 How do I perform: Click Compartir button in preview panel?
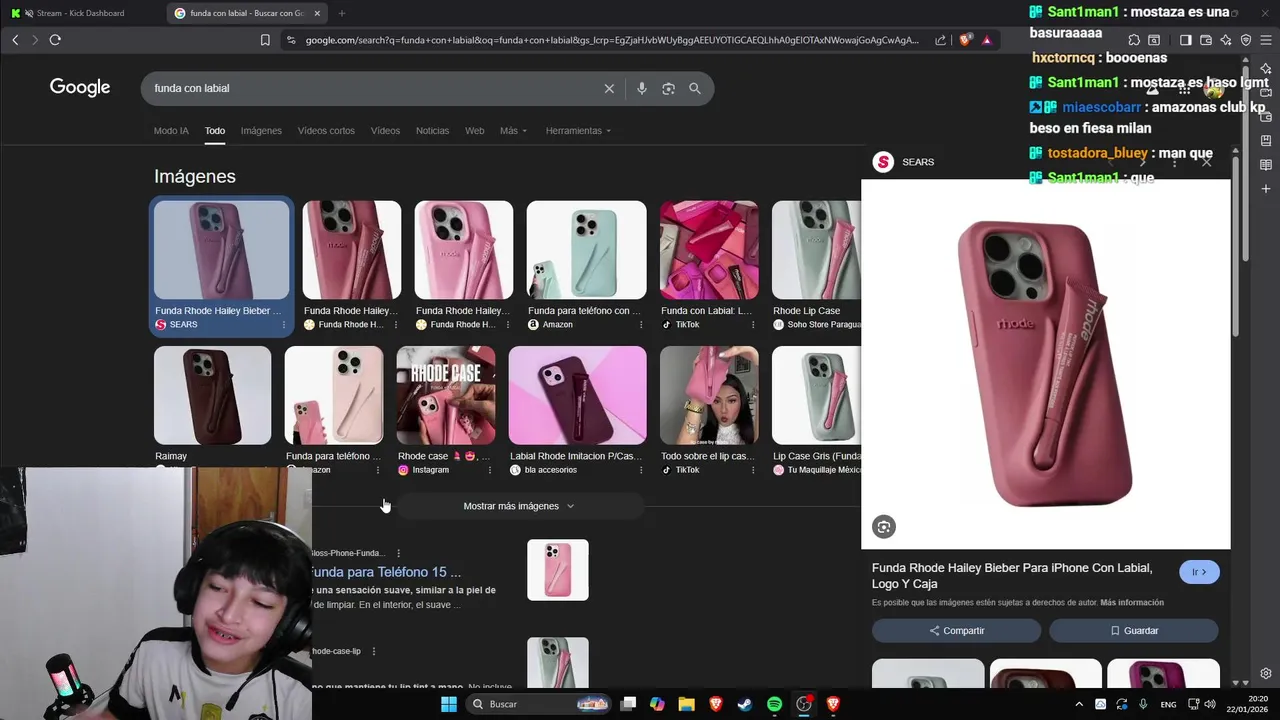click(956, 631)
